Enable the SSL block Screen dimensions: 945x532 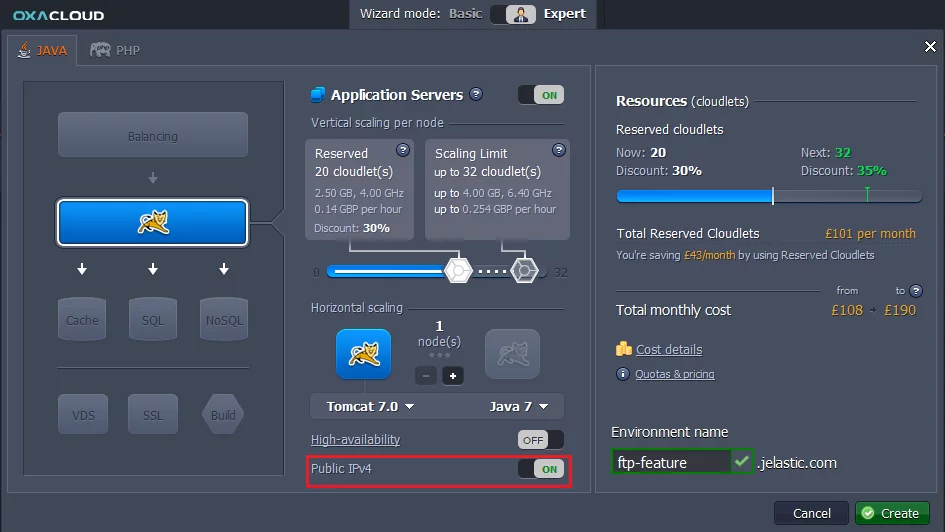(152, 415)
